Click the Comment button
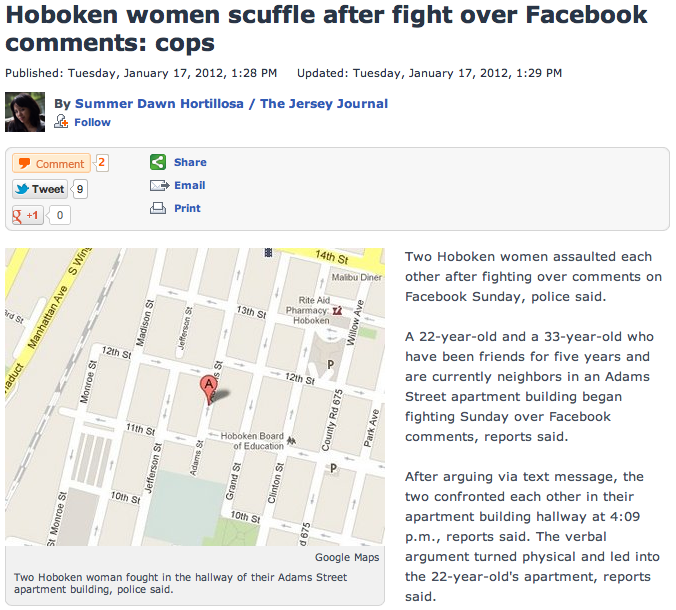Image resolution: width=676 pixels, height=610 pixels. tap(51, 163)
